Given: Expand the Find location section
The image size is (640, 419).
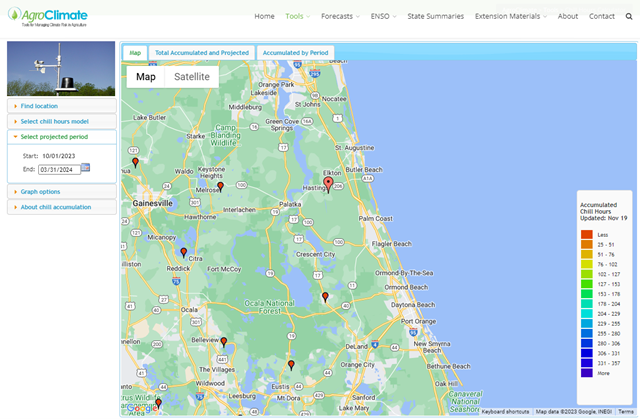Looking at the screenshot, I should point(39,105).
